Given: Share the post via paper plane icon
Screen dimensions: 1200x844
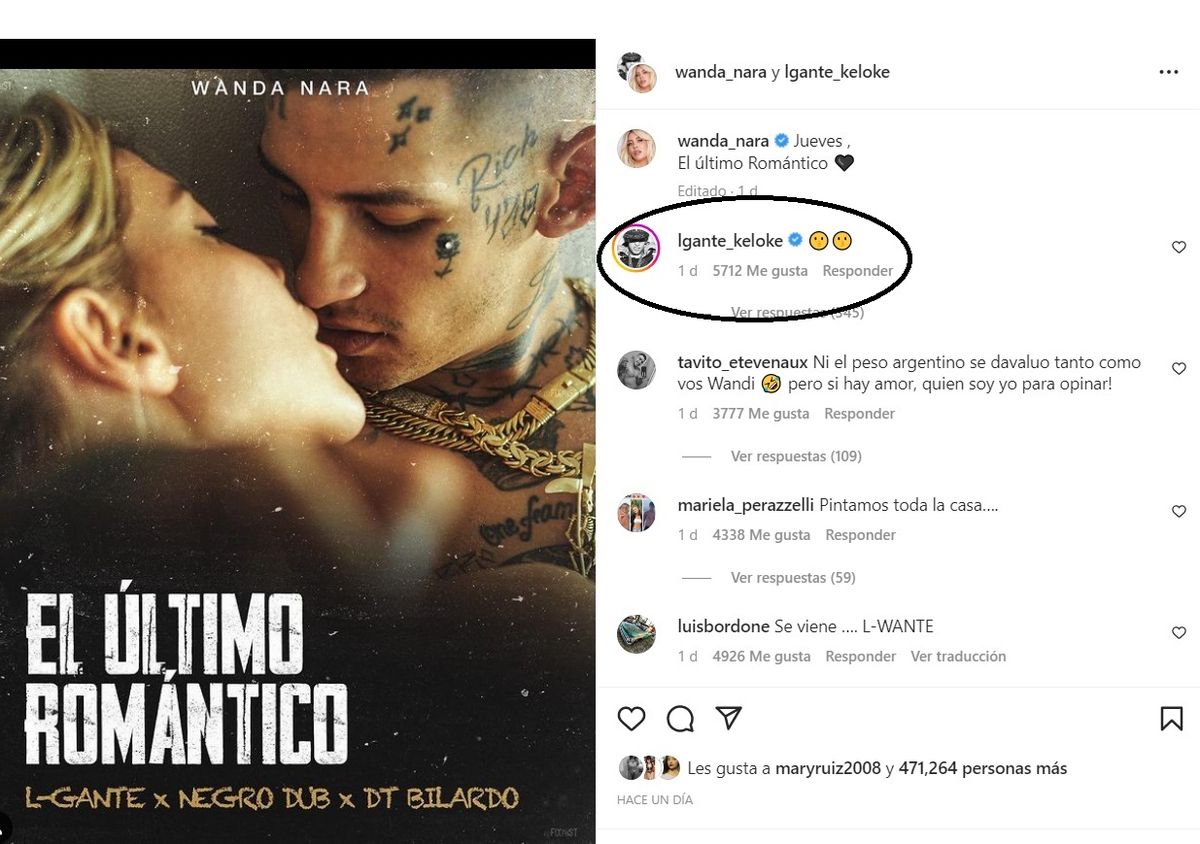Looking at the screenshot, I should pos(729,718).
